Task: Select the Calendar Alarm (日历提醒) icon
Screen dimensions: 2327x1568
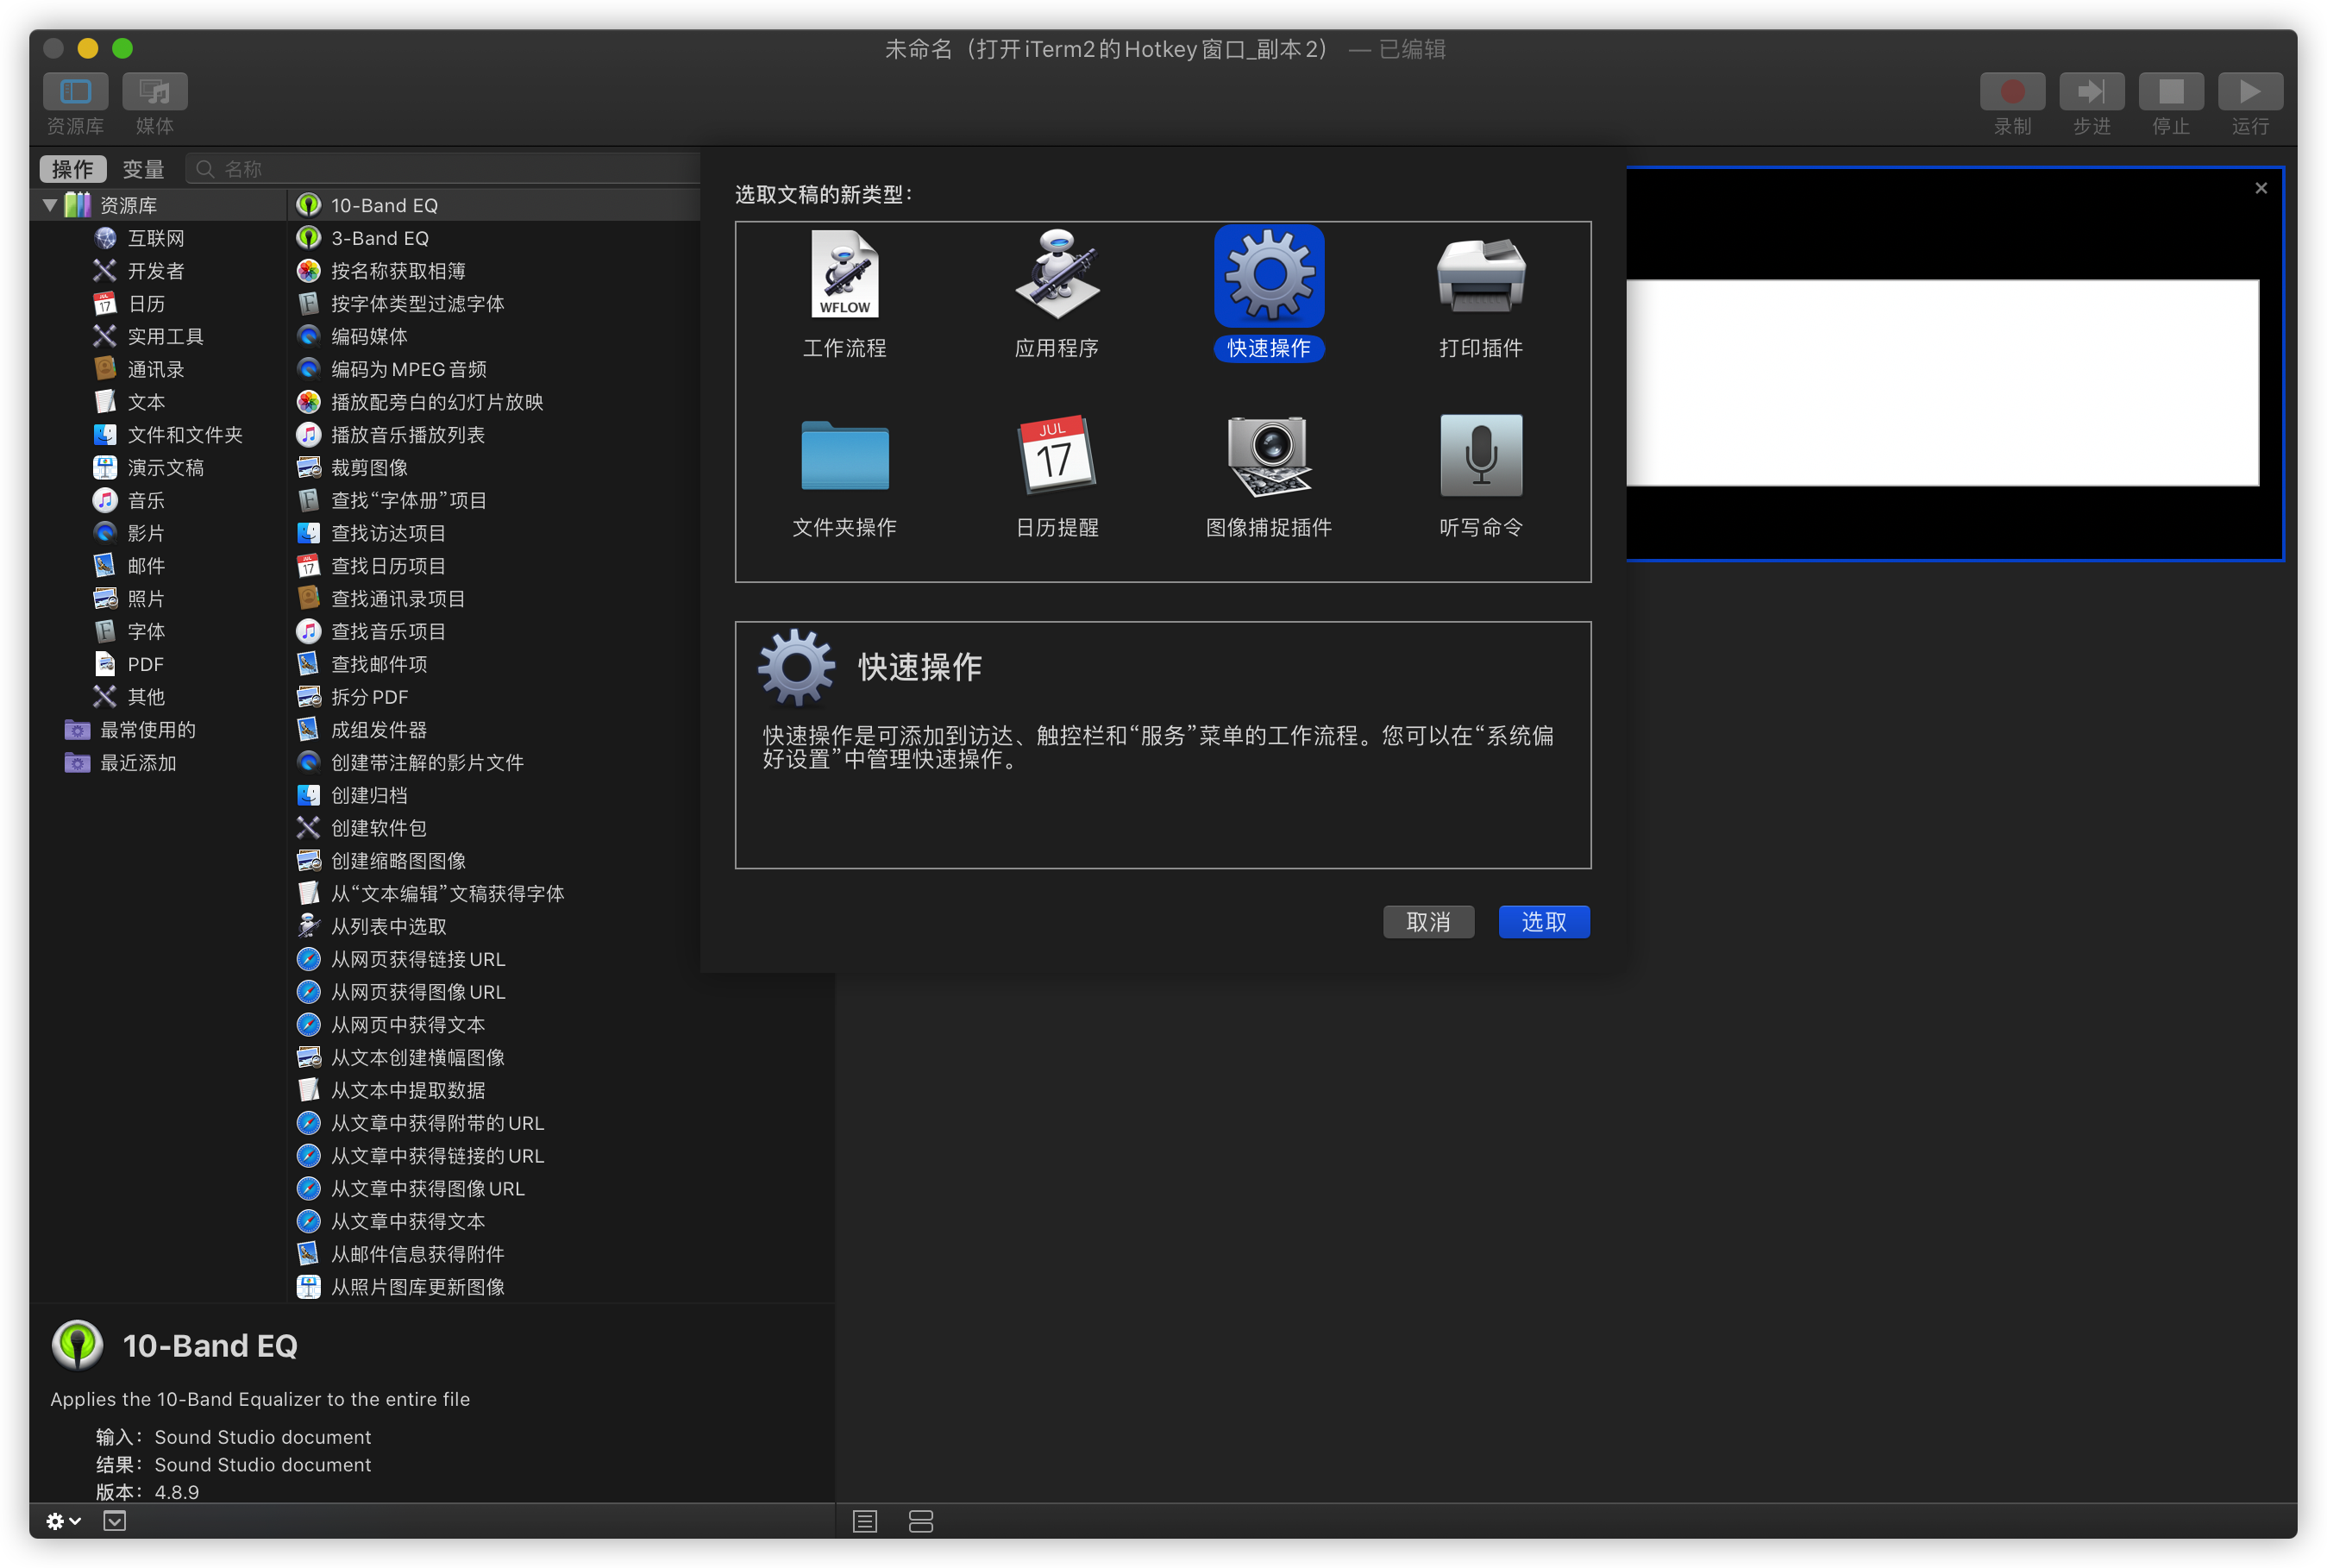Action: click(1056, 455)
